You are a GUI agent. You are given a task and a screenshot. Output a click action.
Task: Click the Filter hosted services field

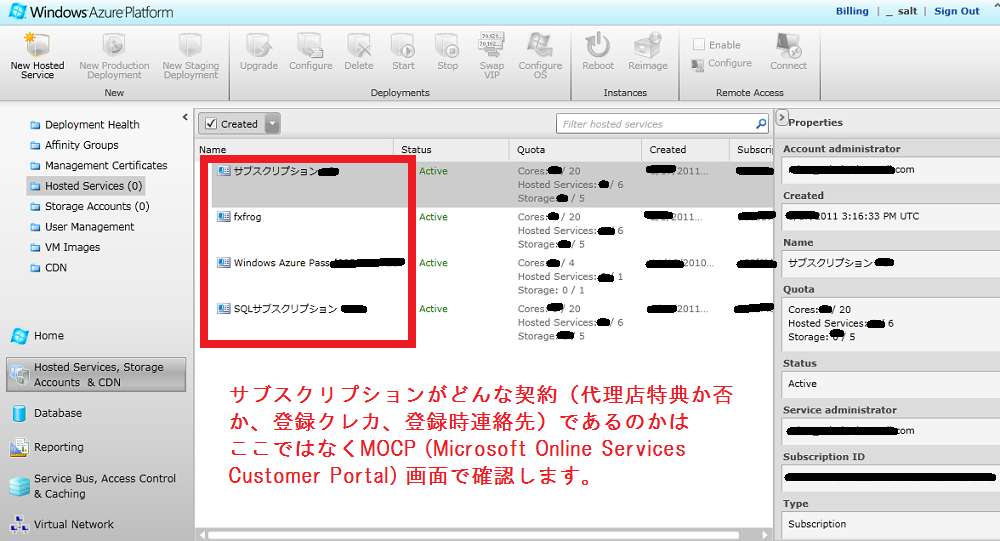point(655,124)
